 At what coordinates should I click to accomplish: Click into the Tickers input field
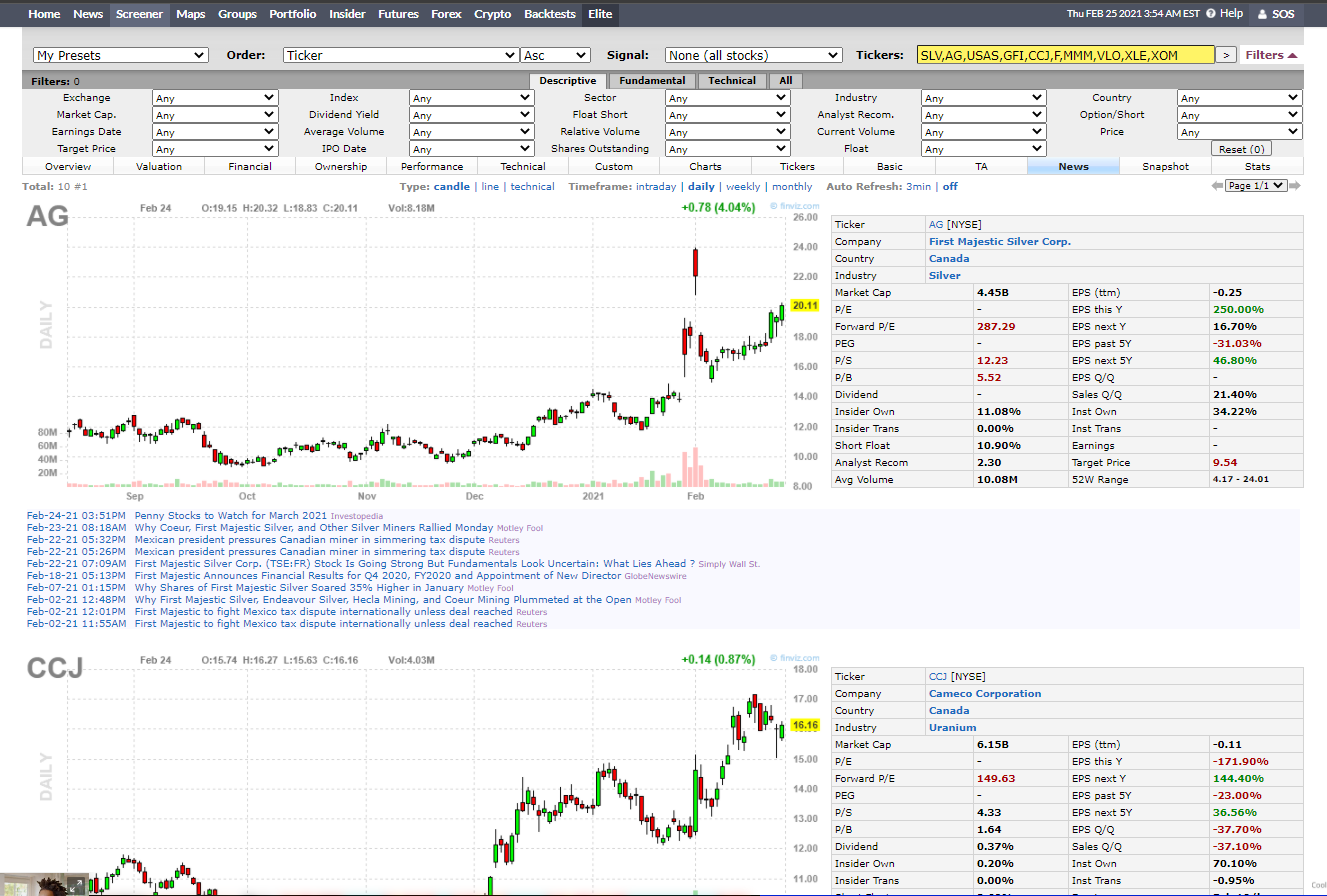(1065, 55)
